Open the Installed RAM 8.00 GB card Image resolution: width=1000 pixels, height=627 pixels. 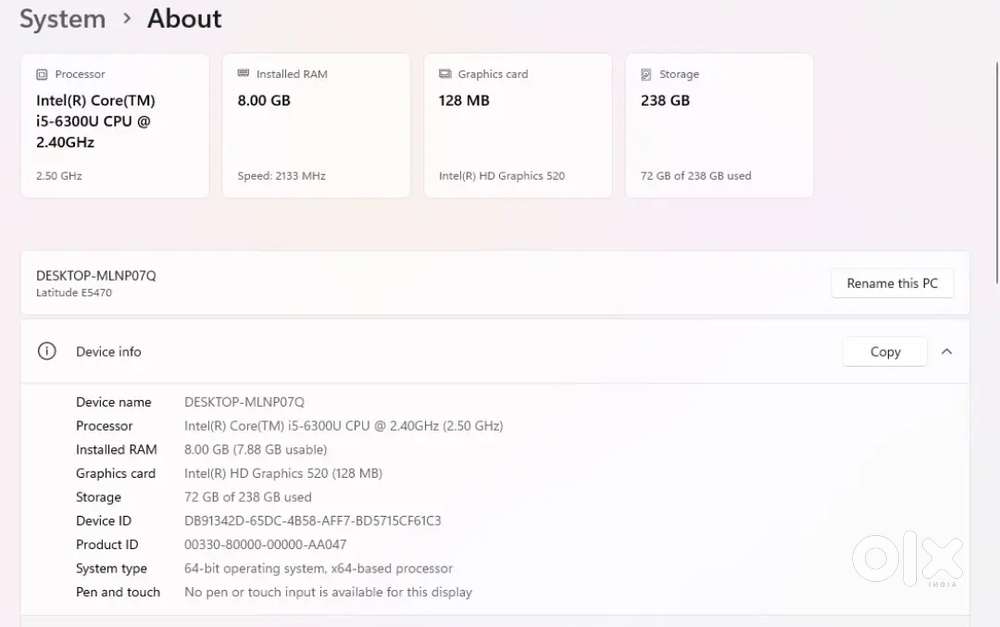tap(316, 126)
